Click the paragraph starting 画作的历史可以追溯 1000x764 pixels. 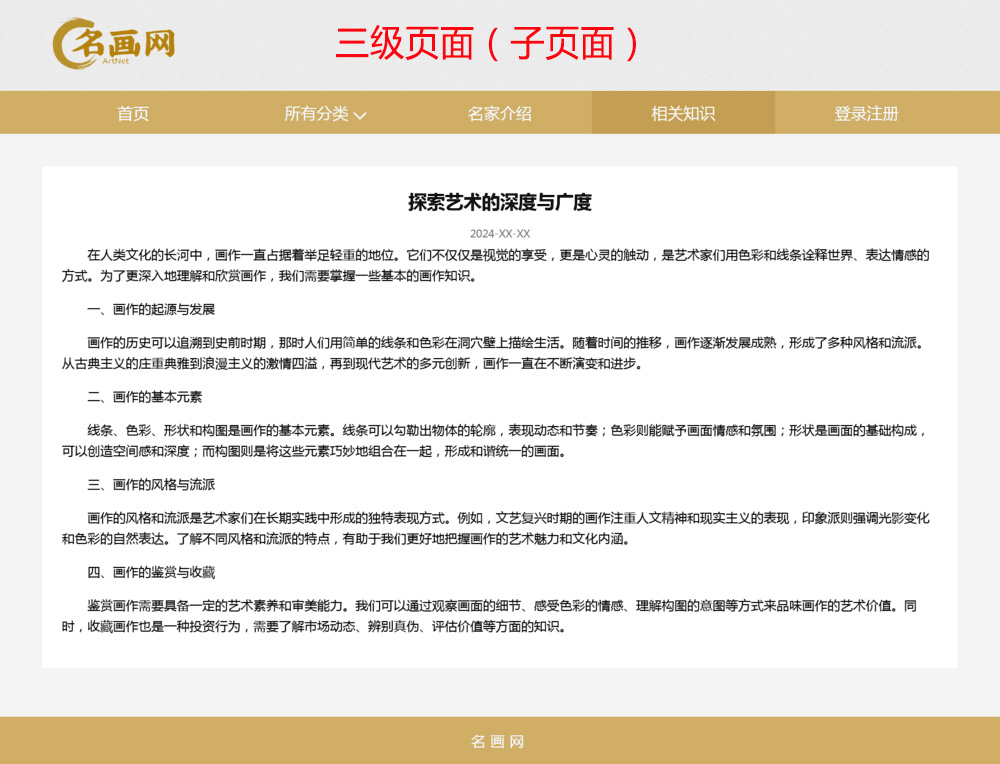495,353
